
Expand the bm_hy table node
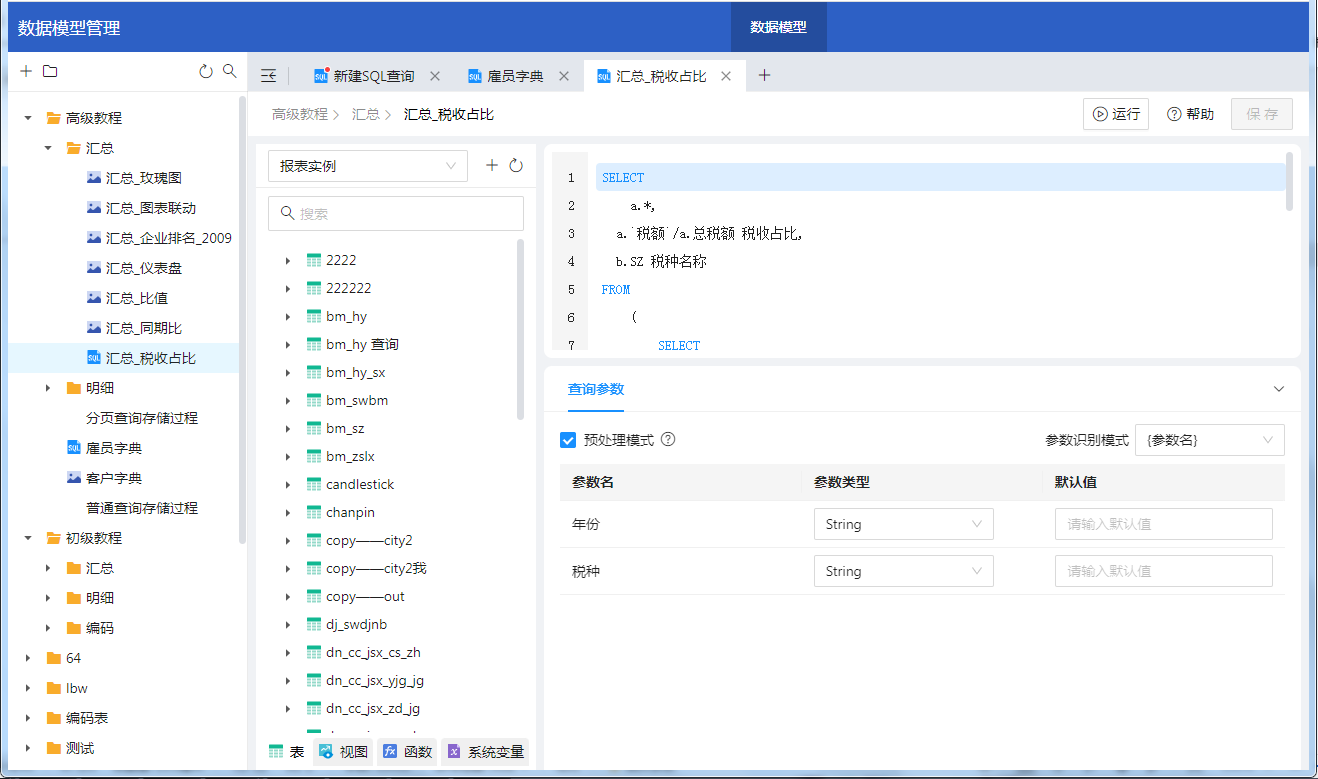pos(288,317)
